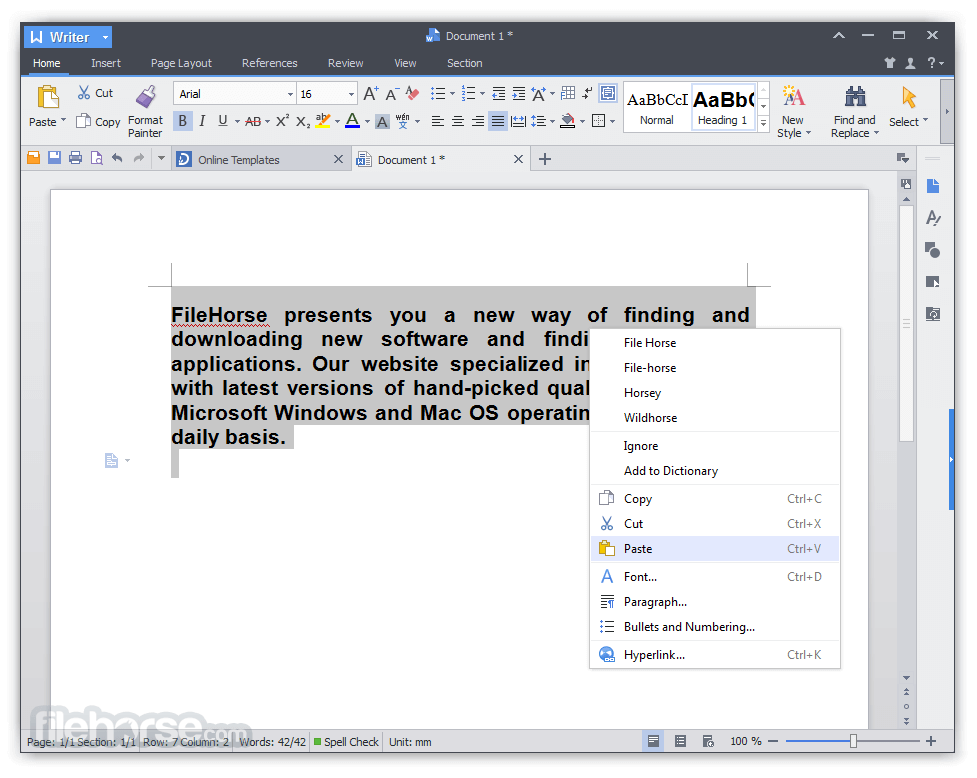The height and width of the screenshot is (778, 977).
Task: Click the Print icon in quick access toolbar
Action: 75,157
